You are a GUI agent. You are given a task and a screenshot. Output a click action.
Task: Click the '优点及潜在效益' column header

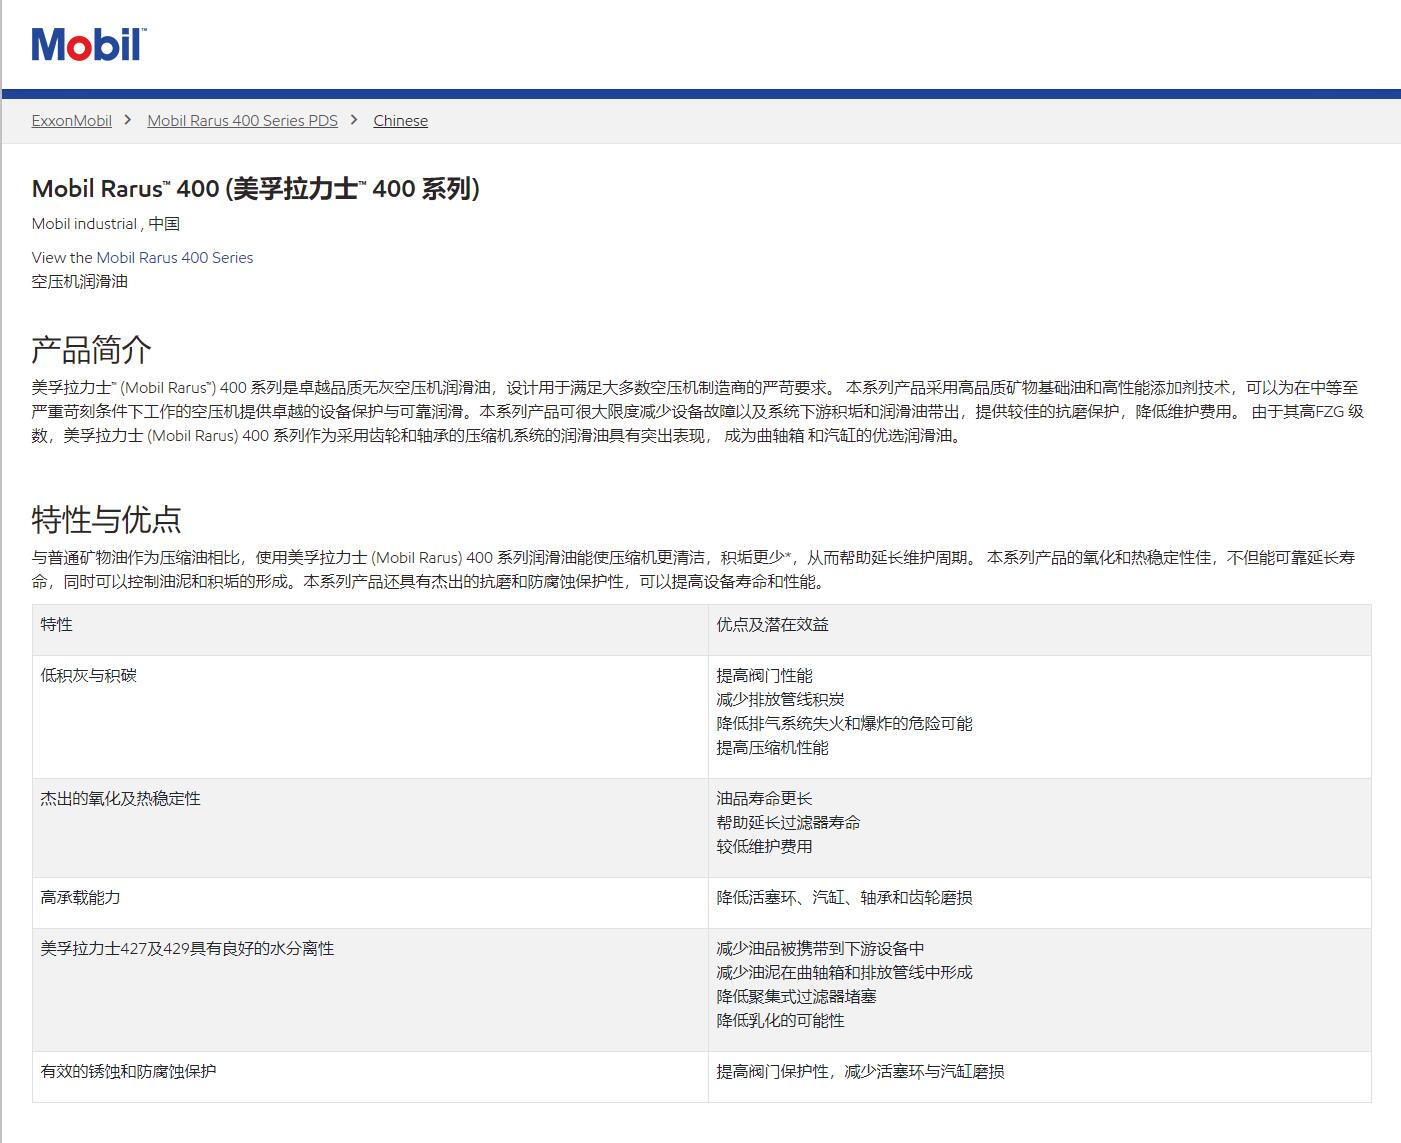pyautogui.click(x=1039, y=630)
